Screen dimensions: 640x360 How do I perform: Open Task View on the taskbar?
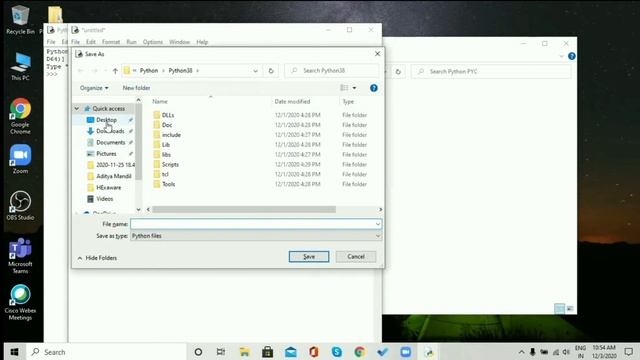[x=221, y=352]
